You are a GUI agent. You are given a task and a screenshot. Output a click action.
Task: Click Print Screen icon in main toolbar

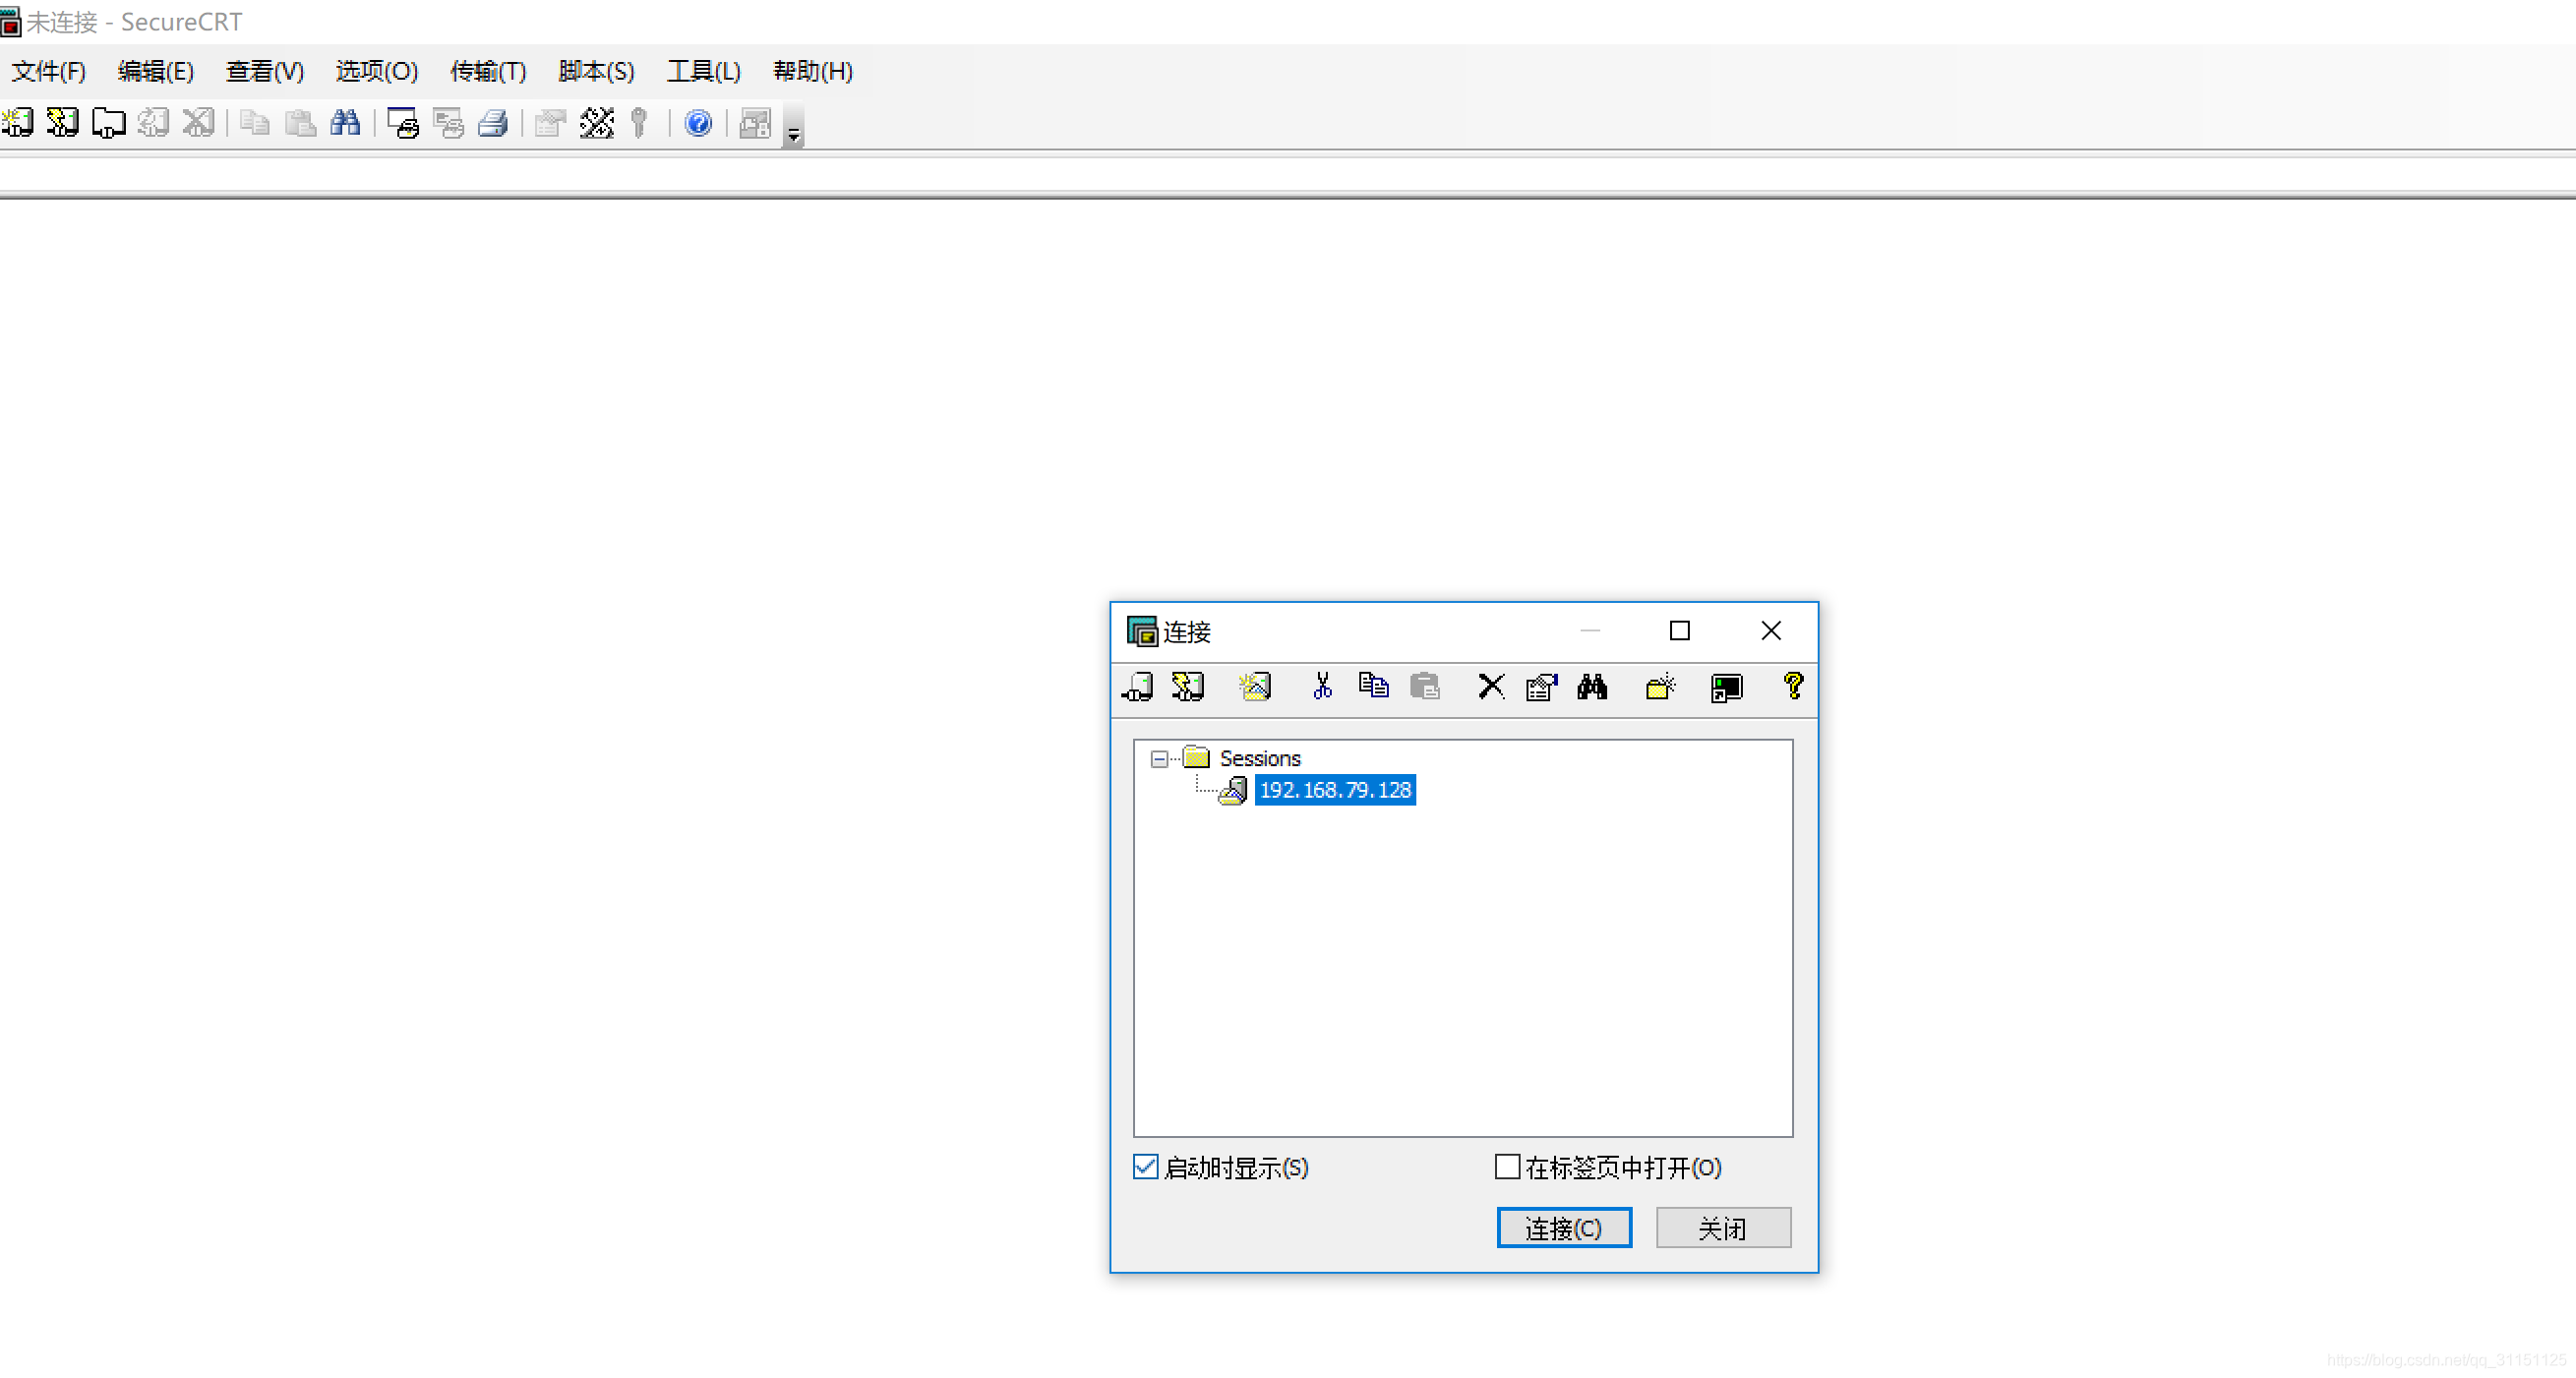pyautogui.click(x=403, y=123)
